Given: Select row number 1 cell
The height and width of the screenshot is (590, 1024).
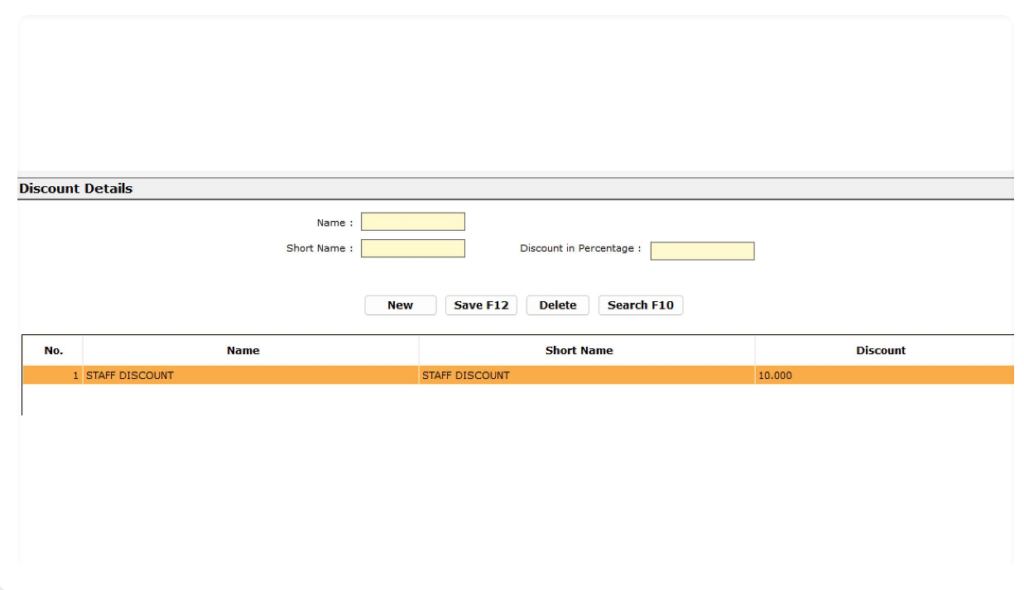Looking at the screenshot, I should tap(54, 376).
